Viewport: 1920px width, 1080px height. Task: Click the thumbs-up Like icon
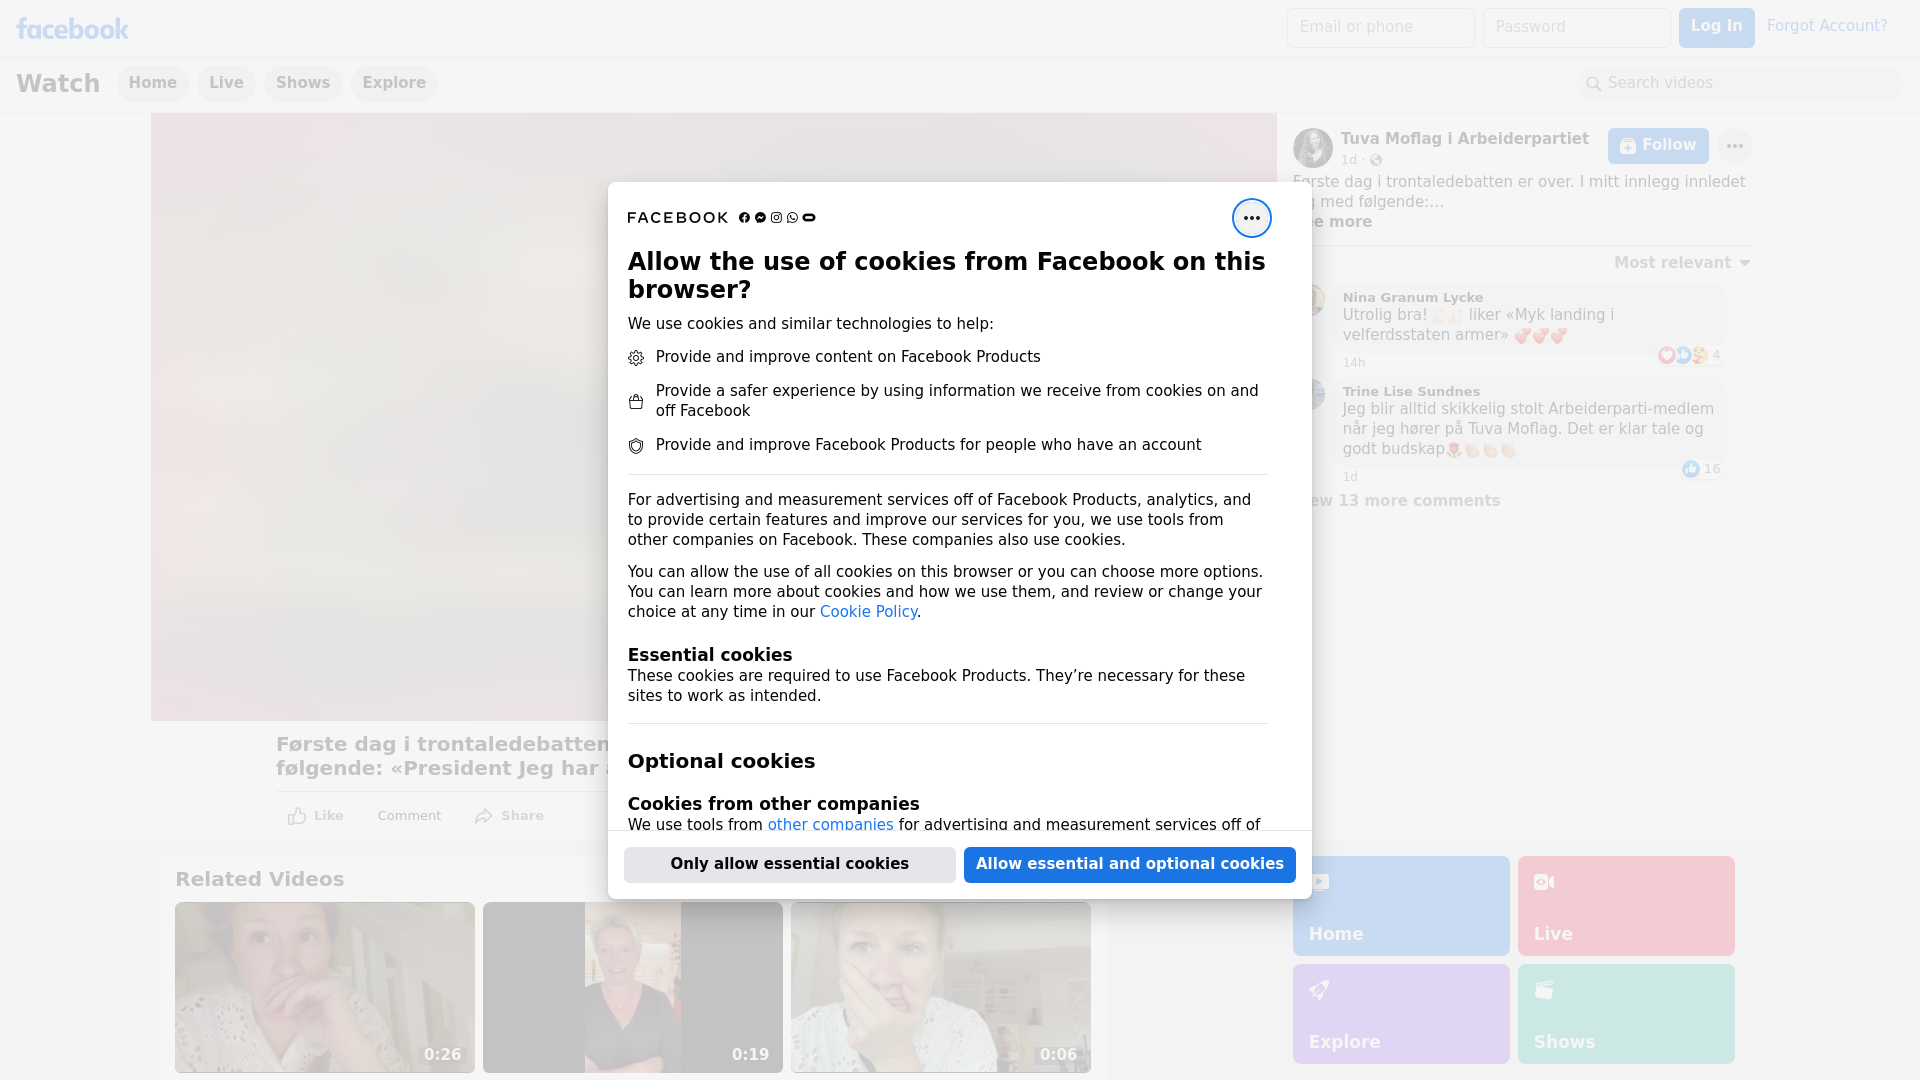pyautogui.click(x=297, y=816)
